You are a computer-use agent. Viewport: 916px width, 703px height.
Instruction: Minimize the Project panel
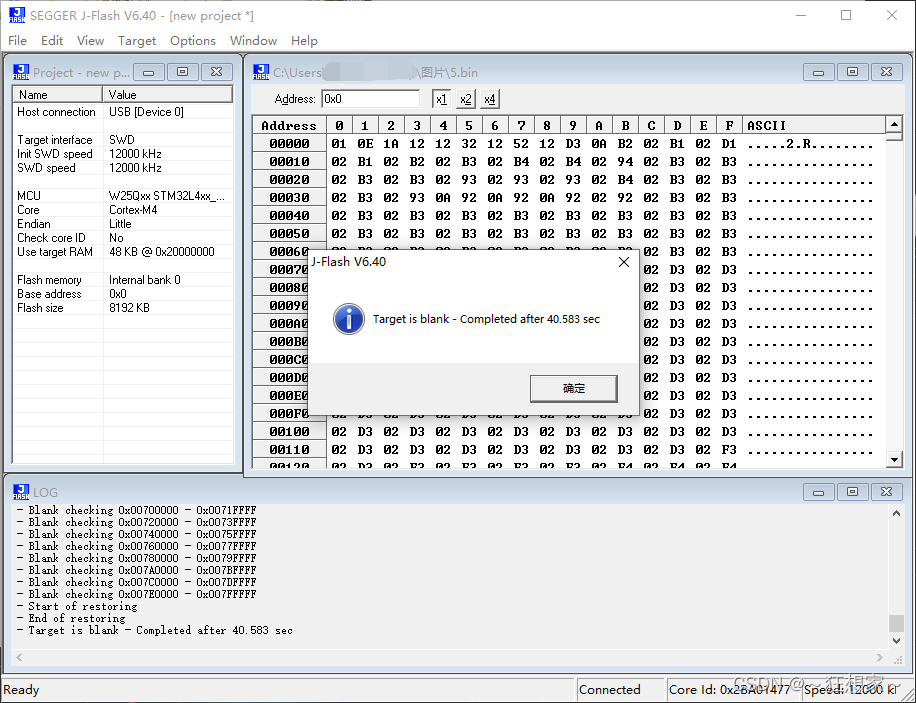pyautogui.click(x=148, y=72)
